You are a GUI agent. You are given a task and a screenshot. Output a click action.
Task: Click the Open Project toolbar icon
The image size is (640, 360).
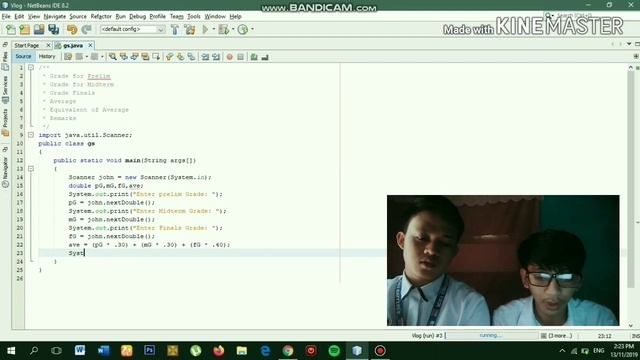[39, 29]
